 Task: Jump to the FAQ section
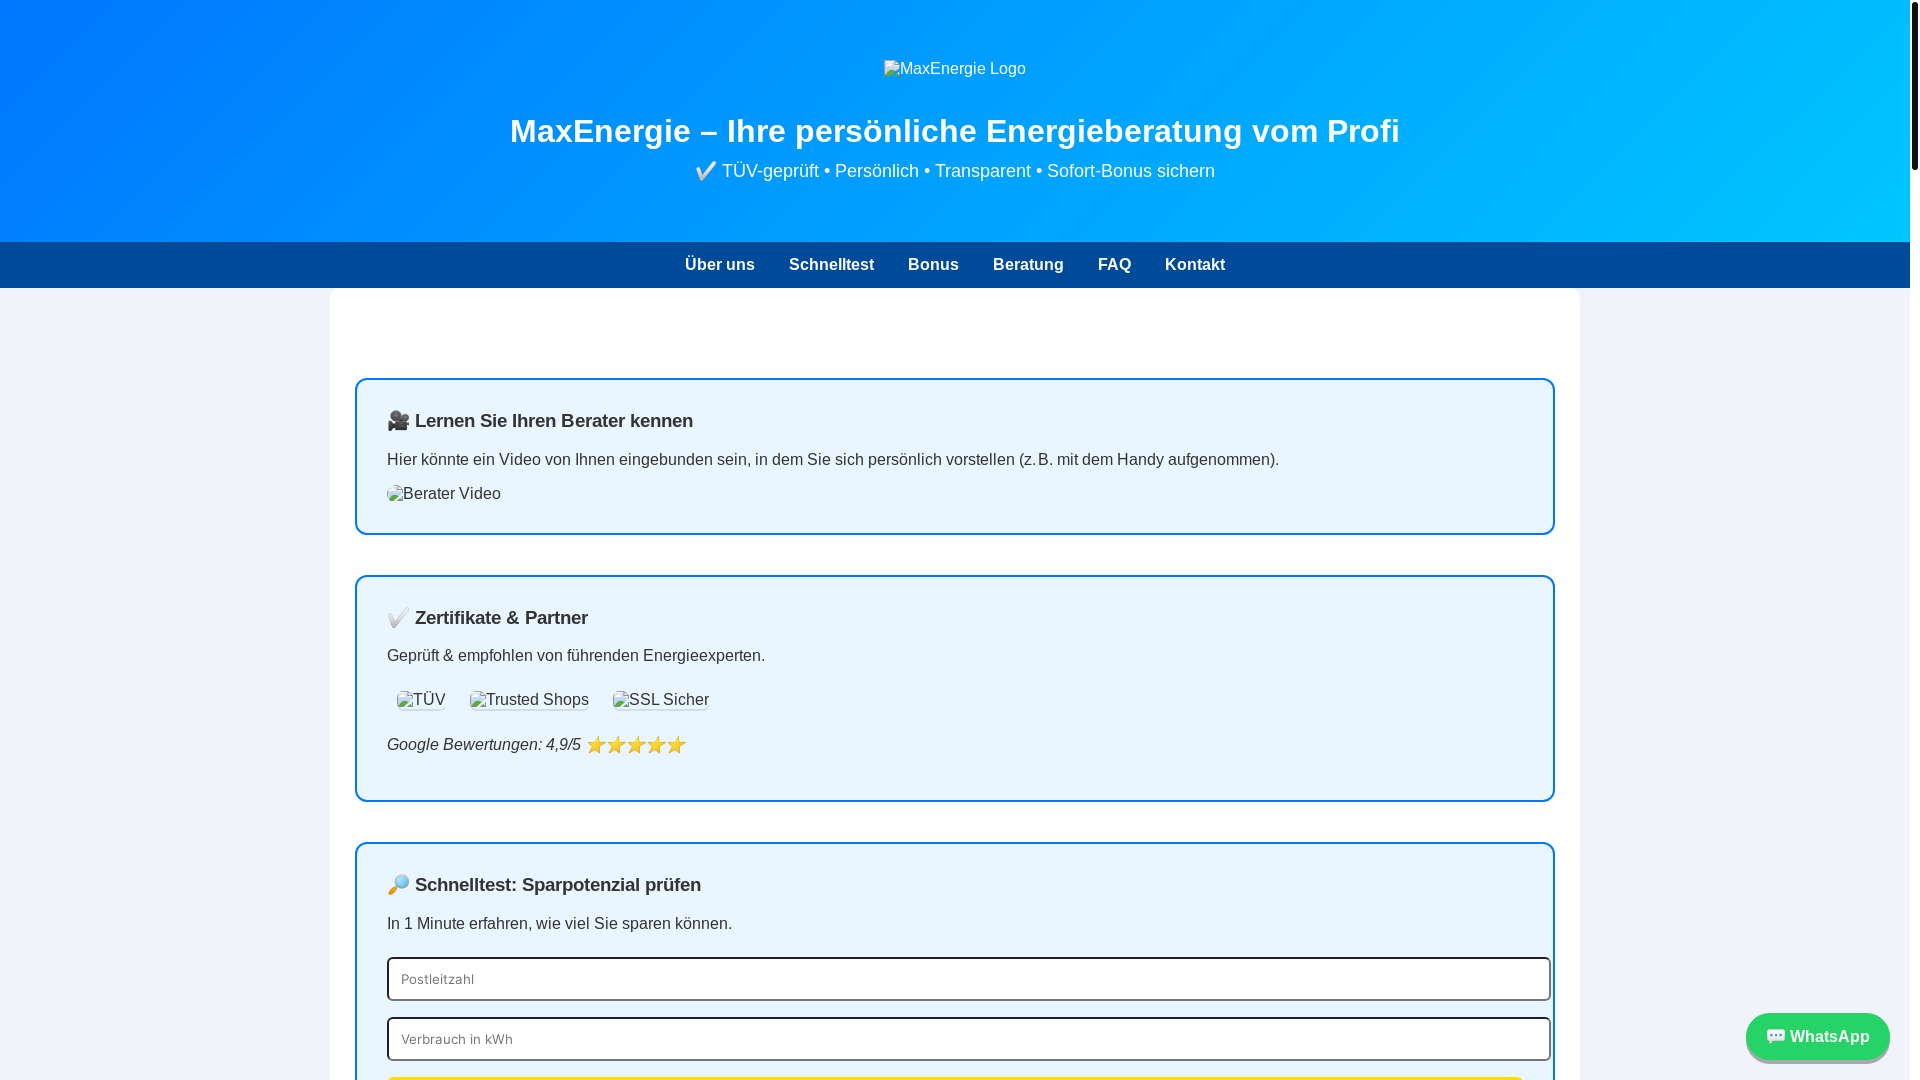(1114, 265)
